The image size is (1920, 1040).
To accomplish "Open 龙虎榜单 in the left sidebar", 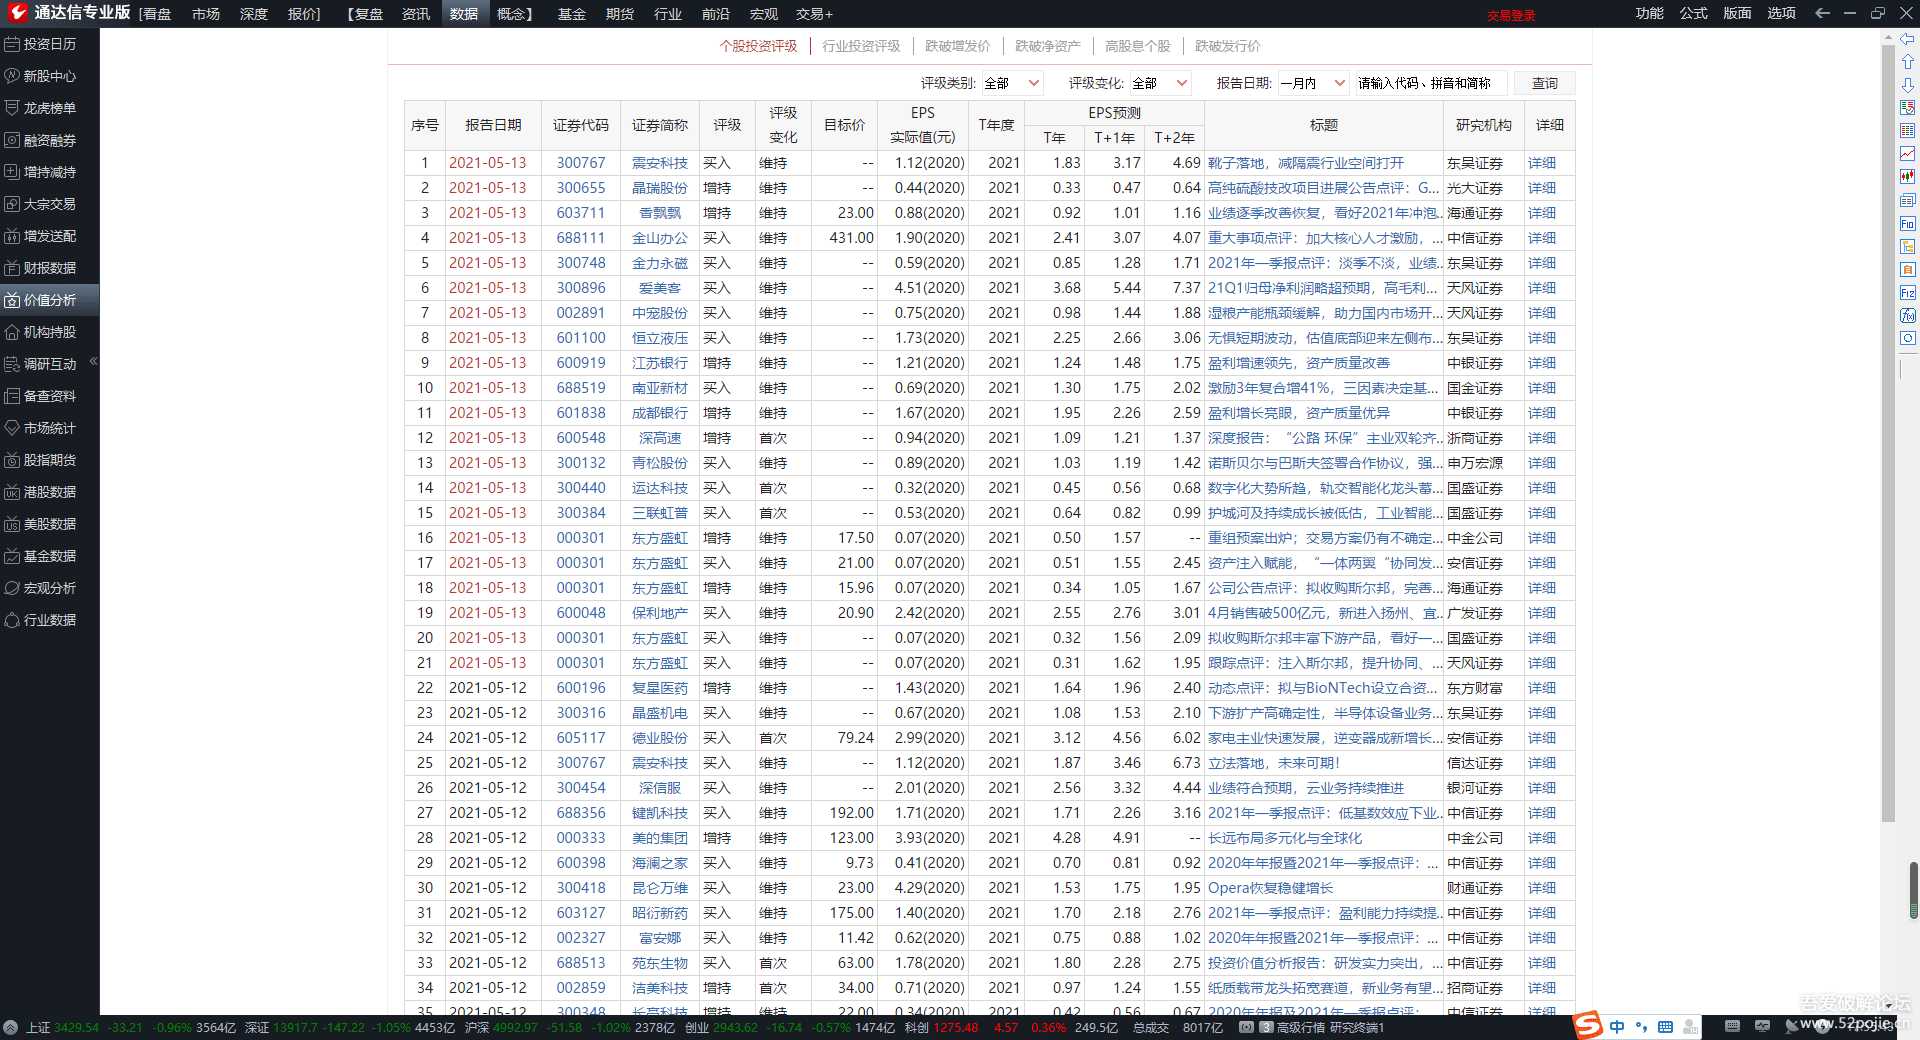I will tap(49, 108).
